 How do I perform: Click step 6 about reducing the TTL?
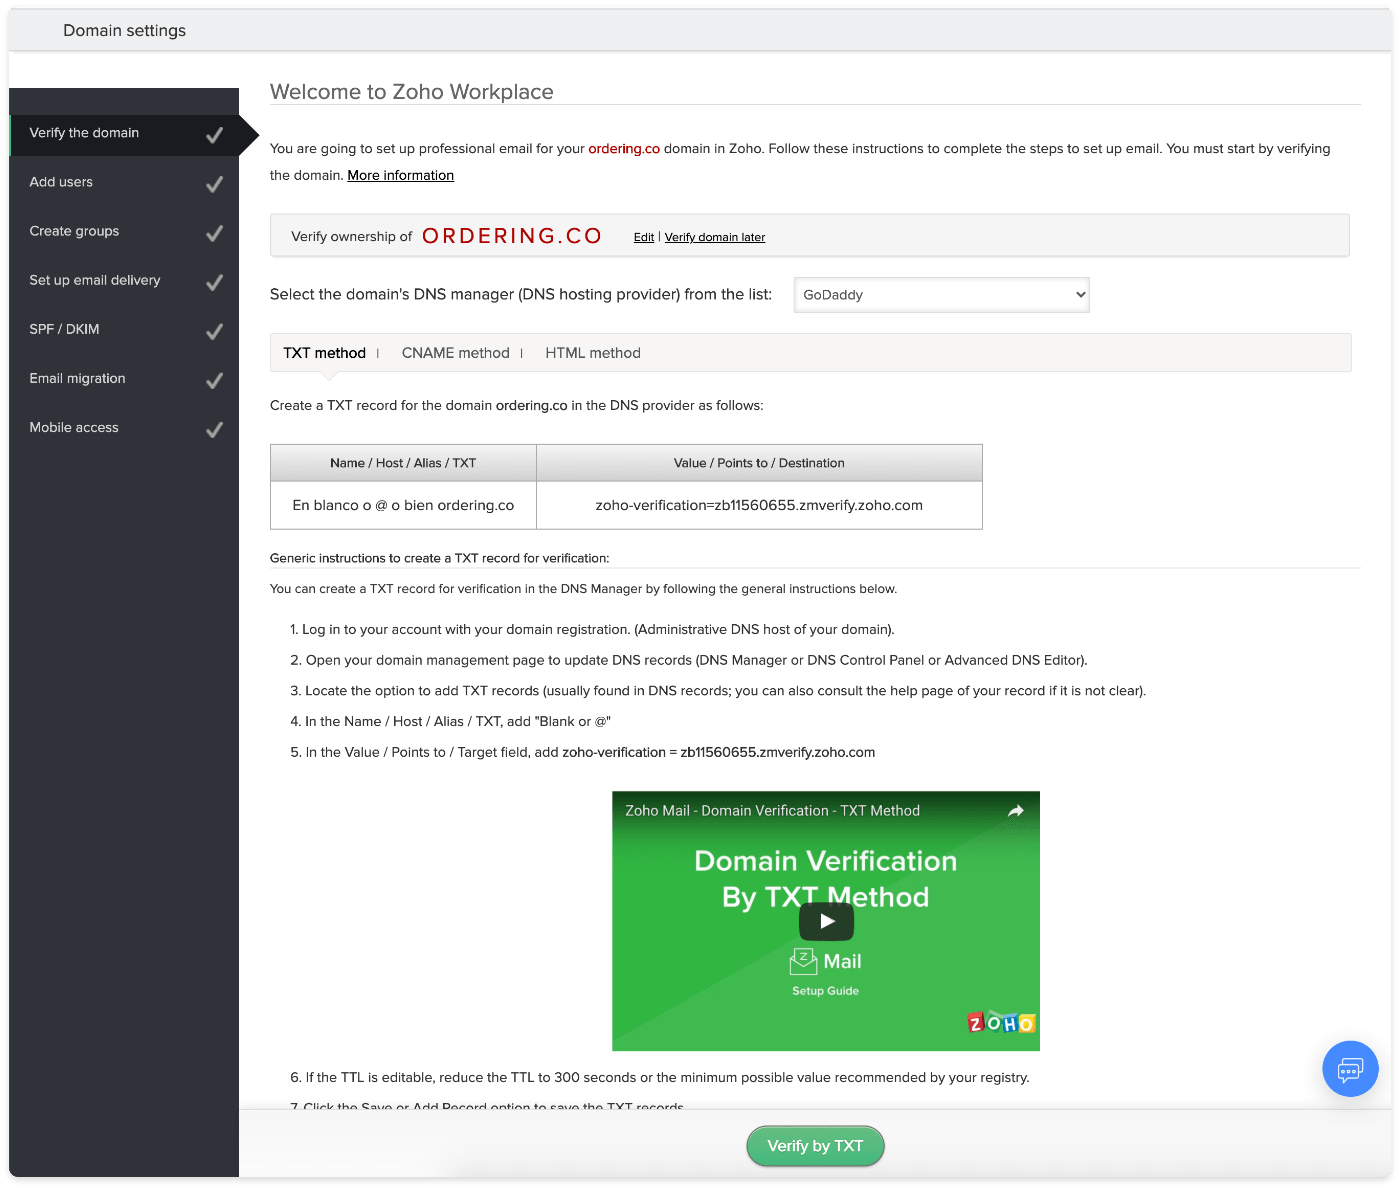click(x=660, y=1077)
